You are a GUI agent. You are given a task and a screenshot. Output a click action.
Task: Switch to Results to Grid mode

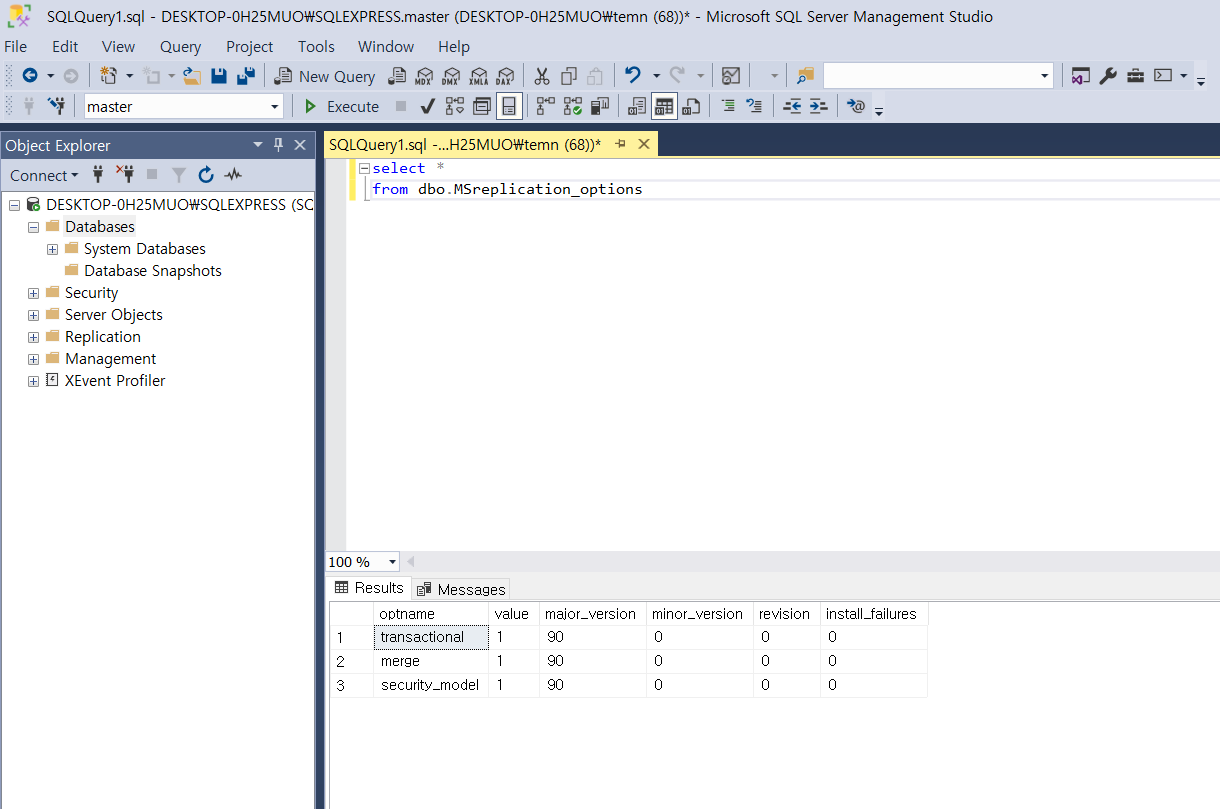coord(664,106)
